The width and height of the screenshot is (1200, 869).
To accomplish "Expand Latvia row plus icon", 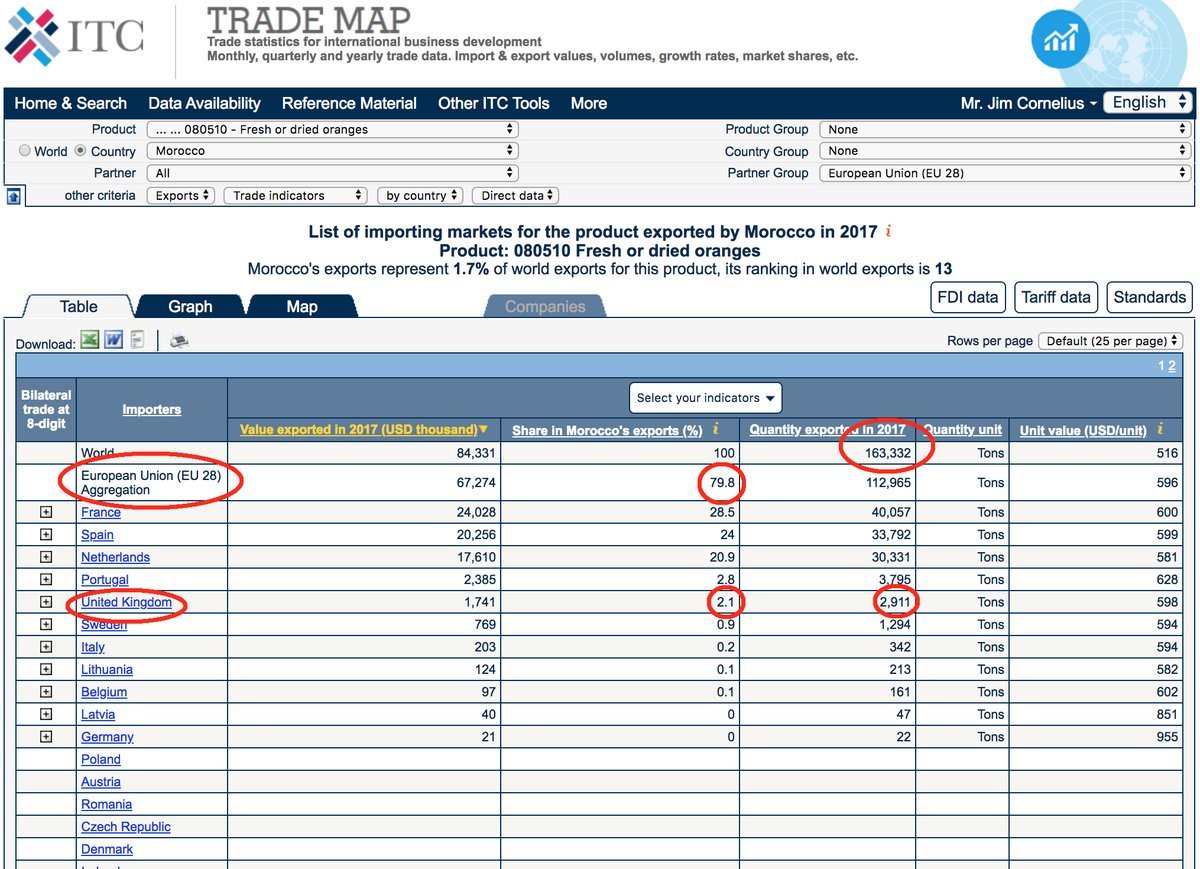I will point(46,714).
